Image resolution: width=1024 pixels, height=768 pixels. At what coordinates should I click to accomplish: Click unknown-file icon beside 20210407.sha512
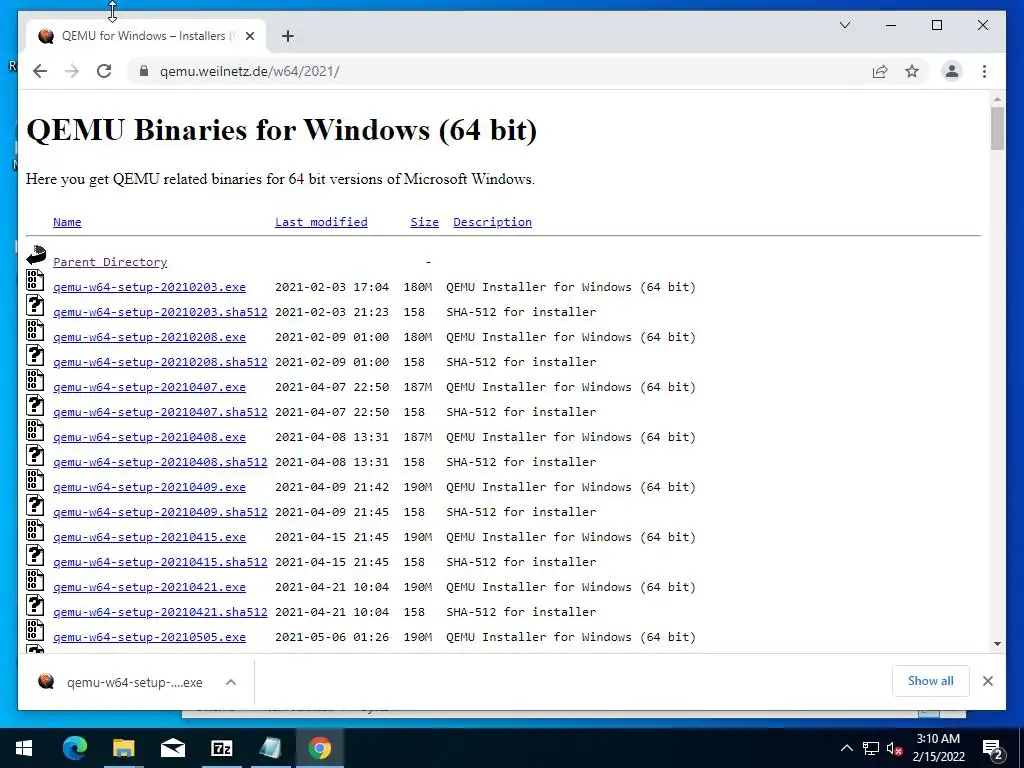click(x=35, y=405)
